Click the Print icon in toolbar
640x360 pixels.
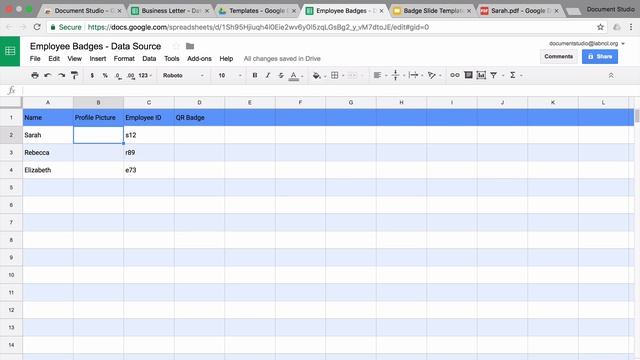[35, 75]
